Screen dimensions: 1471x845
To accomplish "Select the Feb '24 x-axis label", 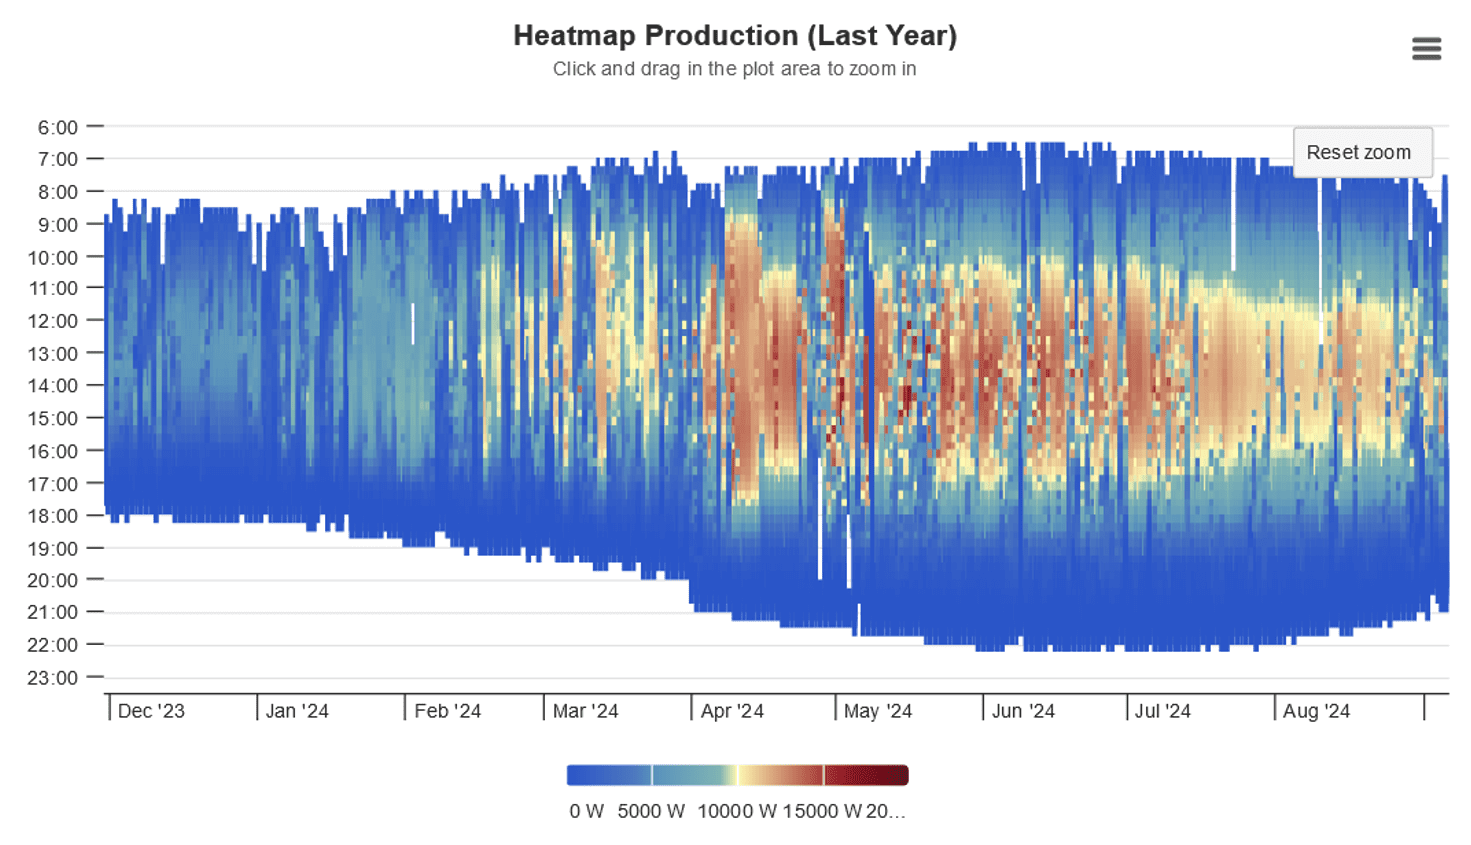I will click(447, 711).
